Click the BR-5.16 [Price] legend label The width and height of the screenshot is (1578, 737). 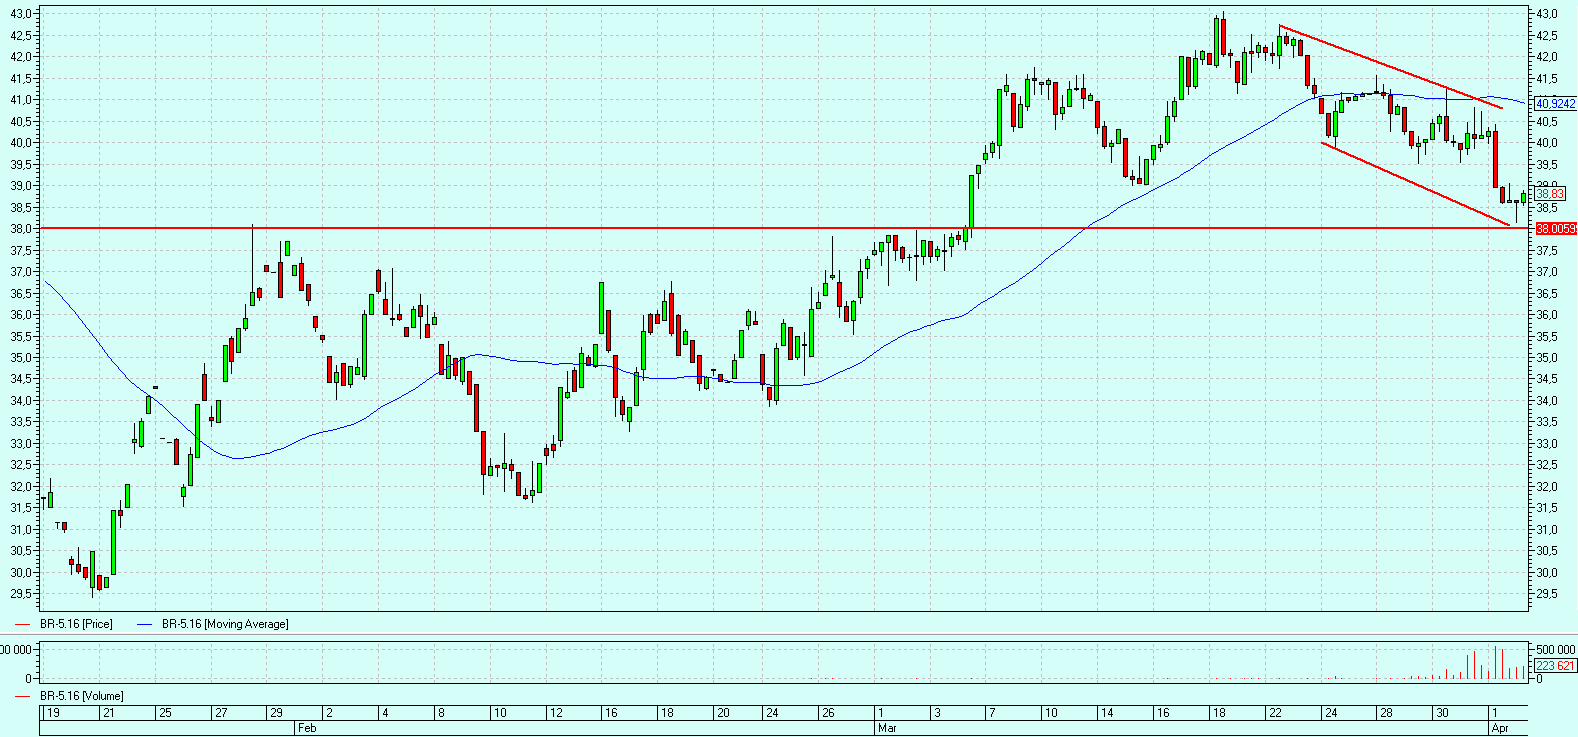tap(76, 624)
